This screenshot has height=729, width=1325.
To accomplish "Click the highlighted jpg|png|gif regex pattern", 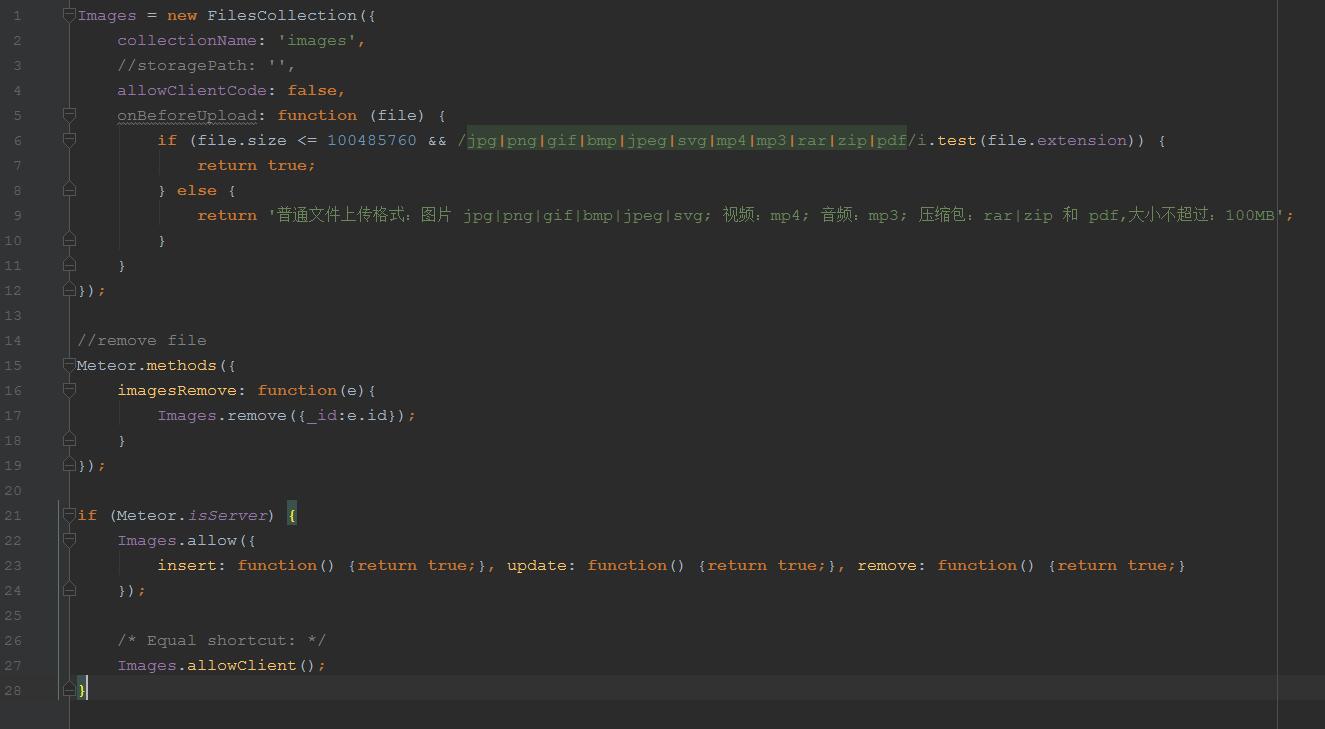I will pyautogui.click(x=687, y=140).
